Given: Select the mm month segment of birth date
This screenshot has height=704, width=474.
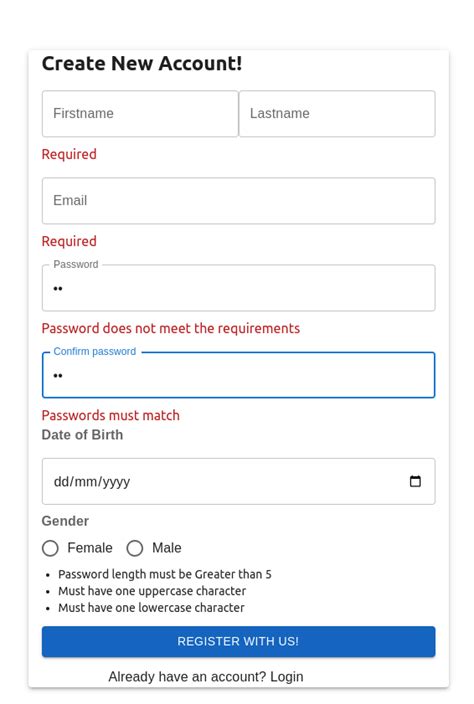Looking at the screenshot, I should tap(83, 482).
